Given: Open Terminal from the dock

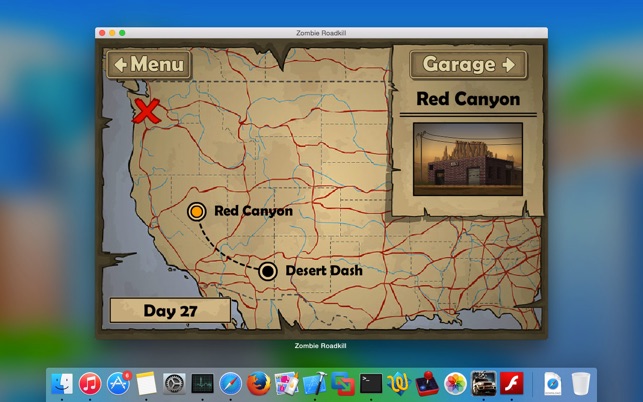Looking at the screenshot, I should click(x=371, y=384).
